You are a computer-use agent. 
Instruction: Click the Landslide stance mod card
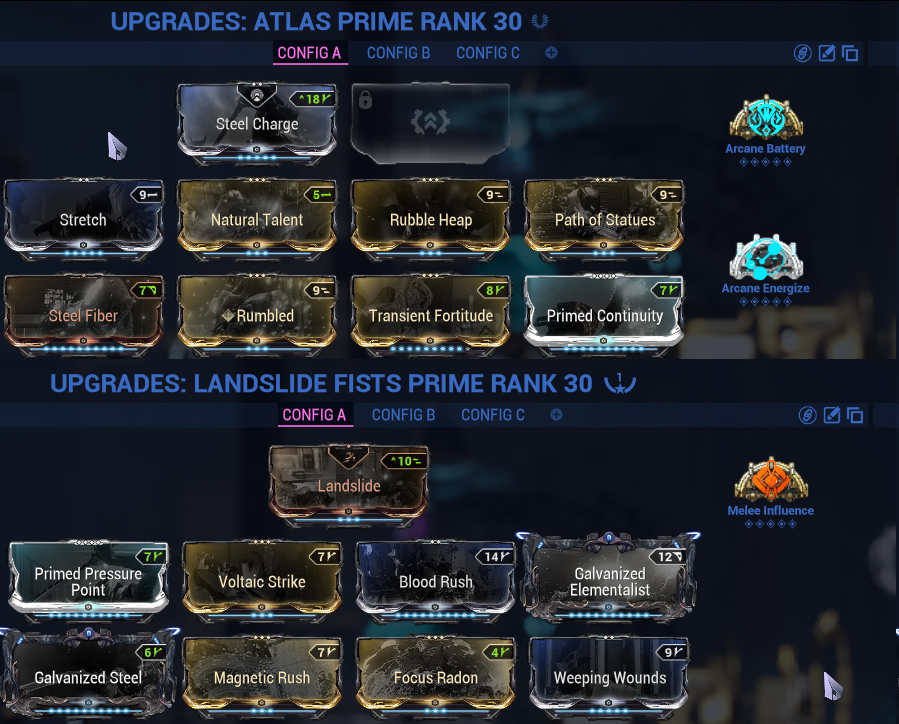tap(349, 484)
